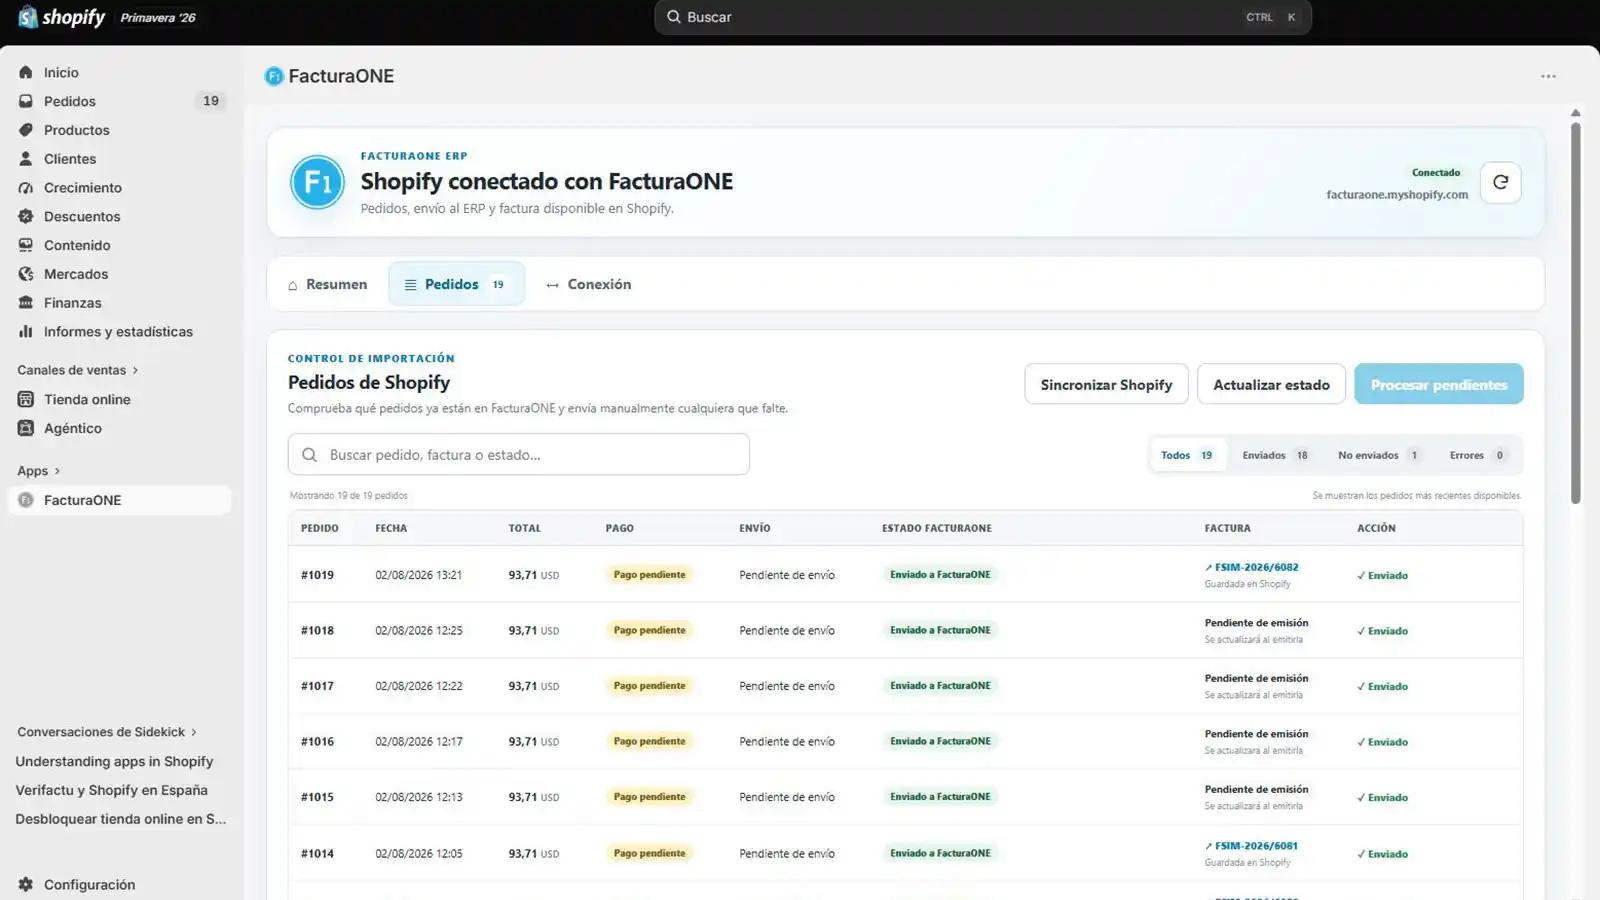
Task: Click the refresh connection icon button
Action: tap(1500, 182)
